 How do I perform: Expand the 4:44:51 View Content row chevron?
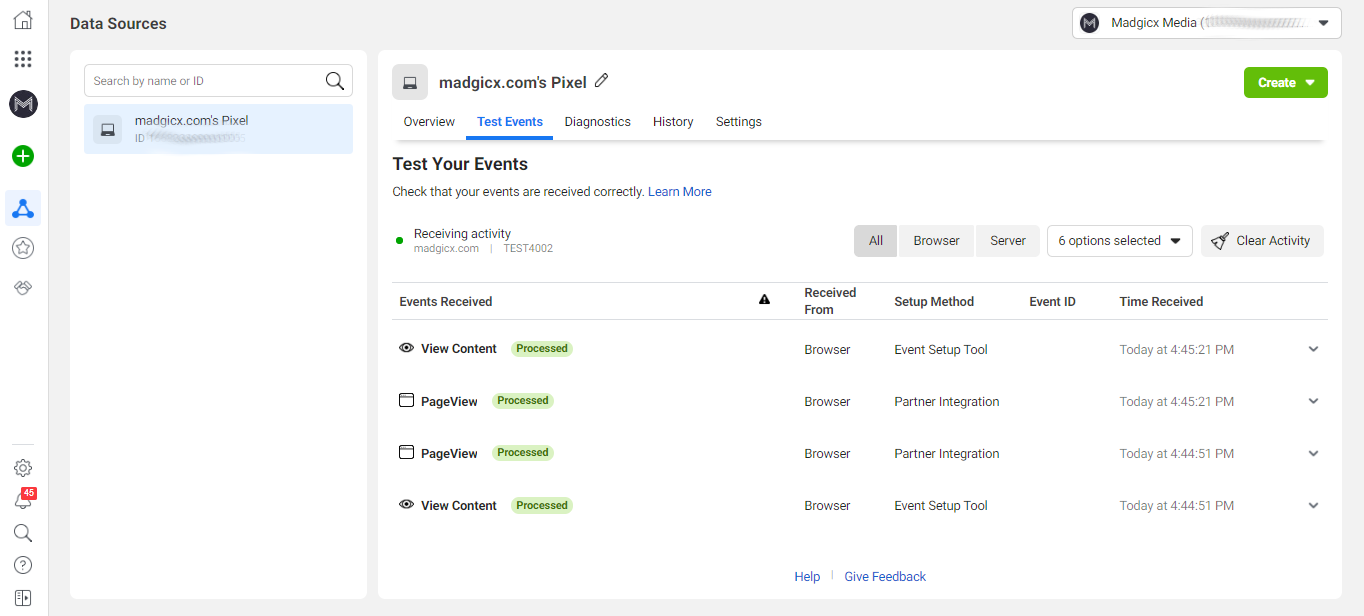[x=1313, y=506]
